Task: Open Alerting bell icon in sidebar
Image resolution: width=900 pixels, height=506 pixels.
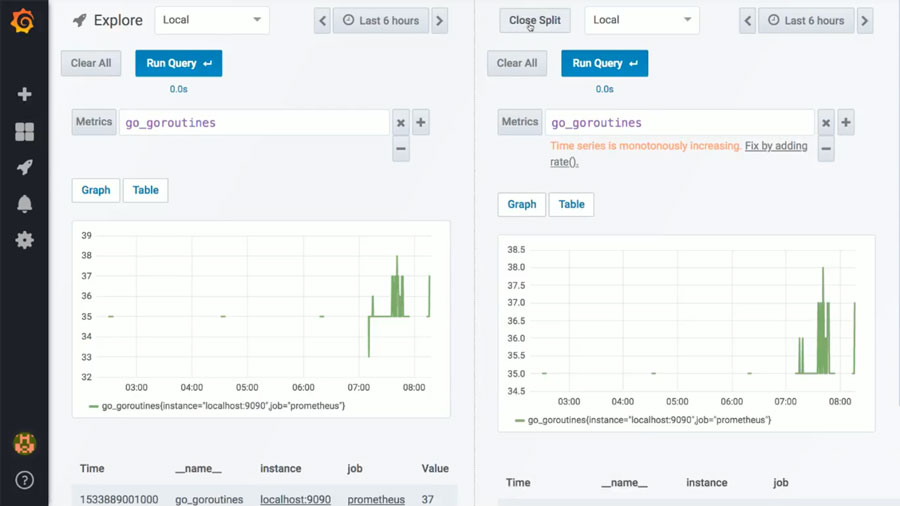Action: 24,204
